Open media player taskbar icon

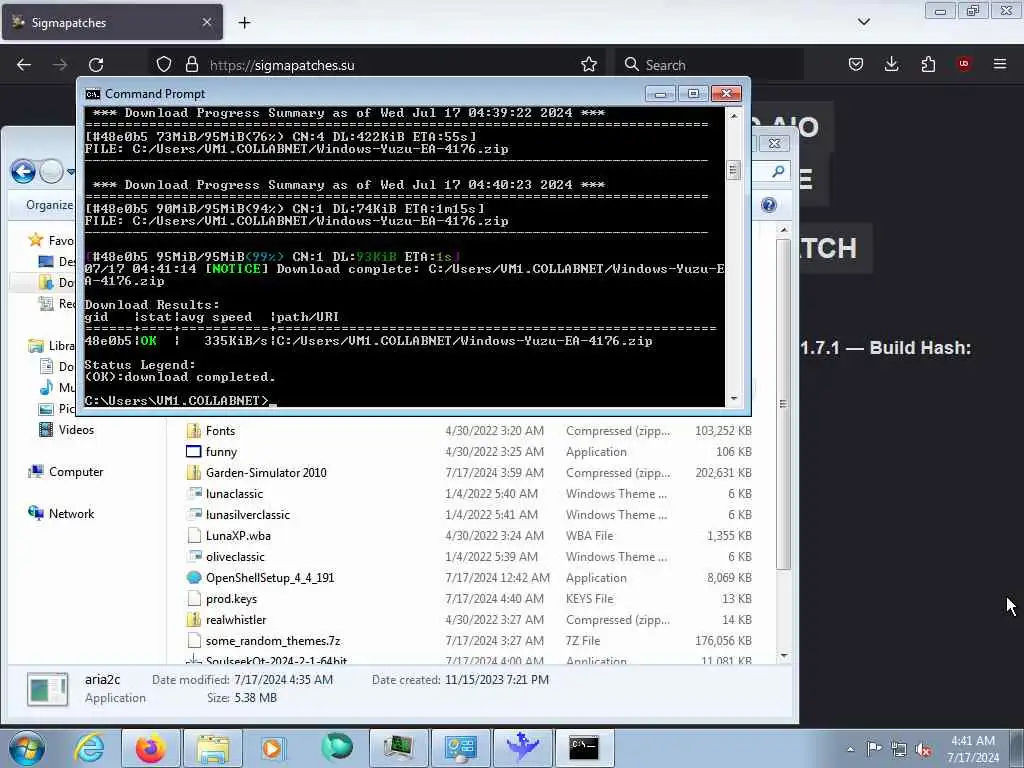pyautogui.click(x=274, y=748)
